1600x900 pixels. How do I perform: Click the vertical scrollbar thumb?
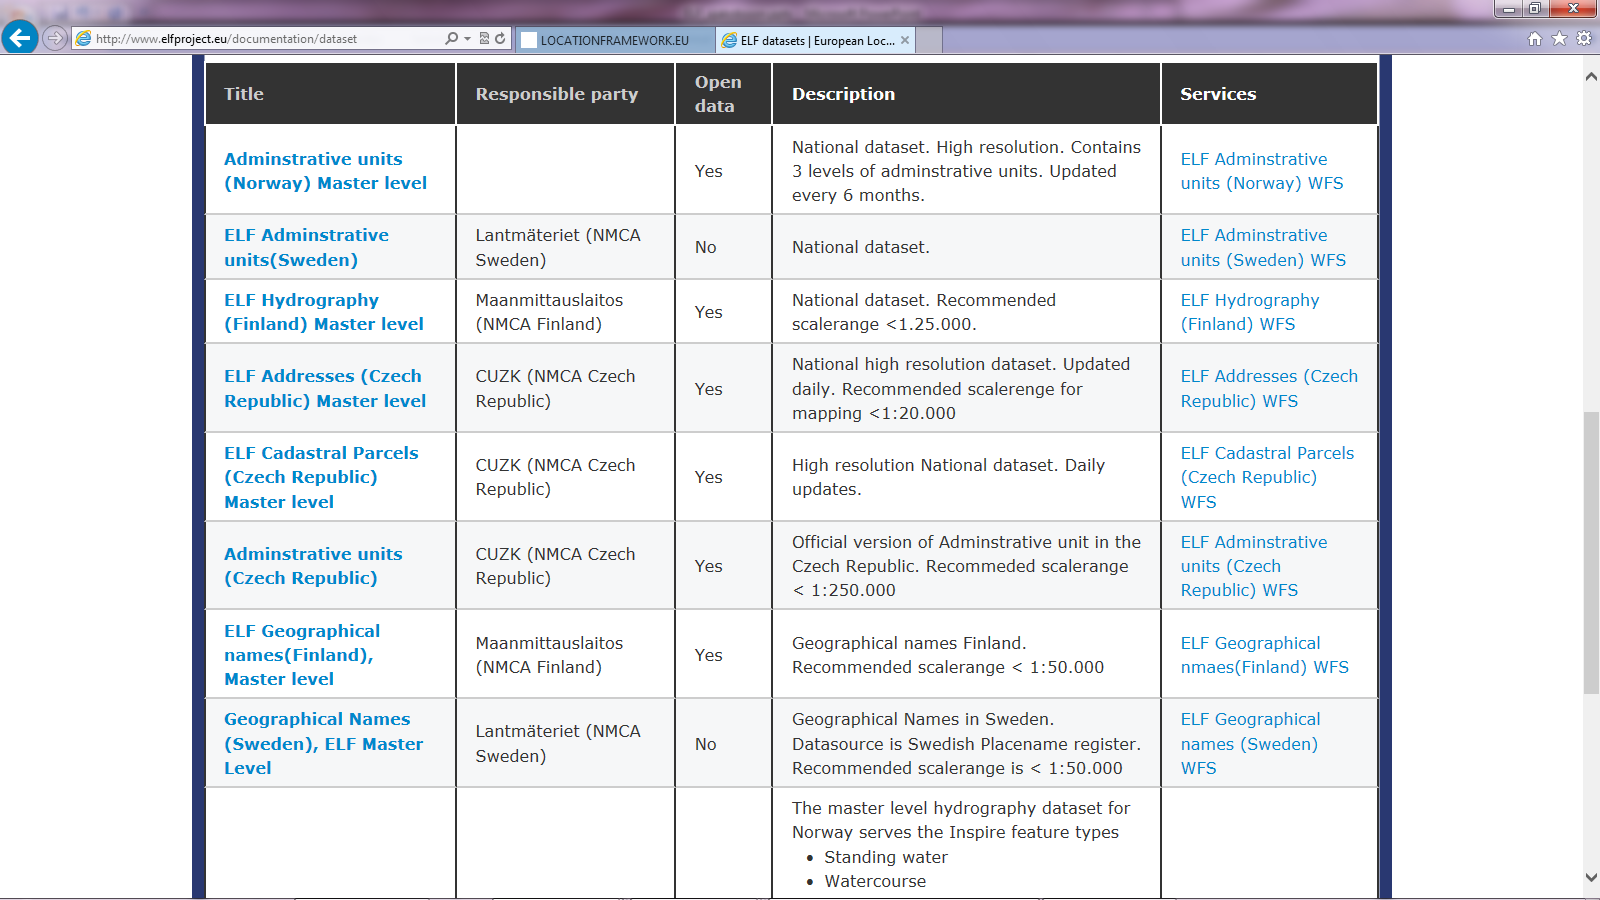[x=1591, y=553]
